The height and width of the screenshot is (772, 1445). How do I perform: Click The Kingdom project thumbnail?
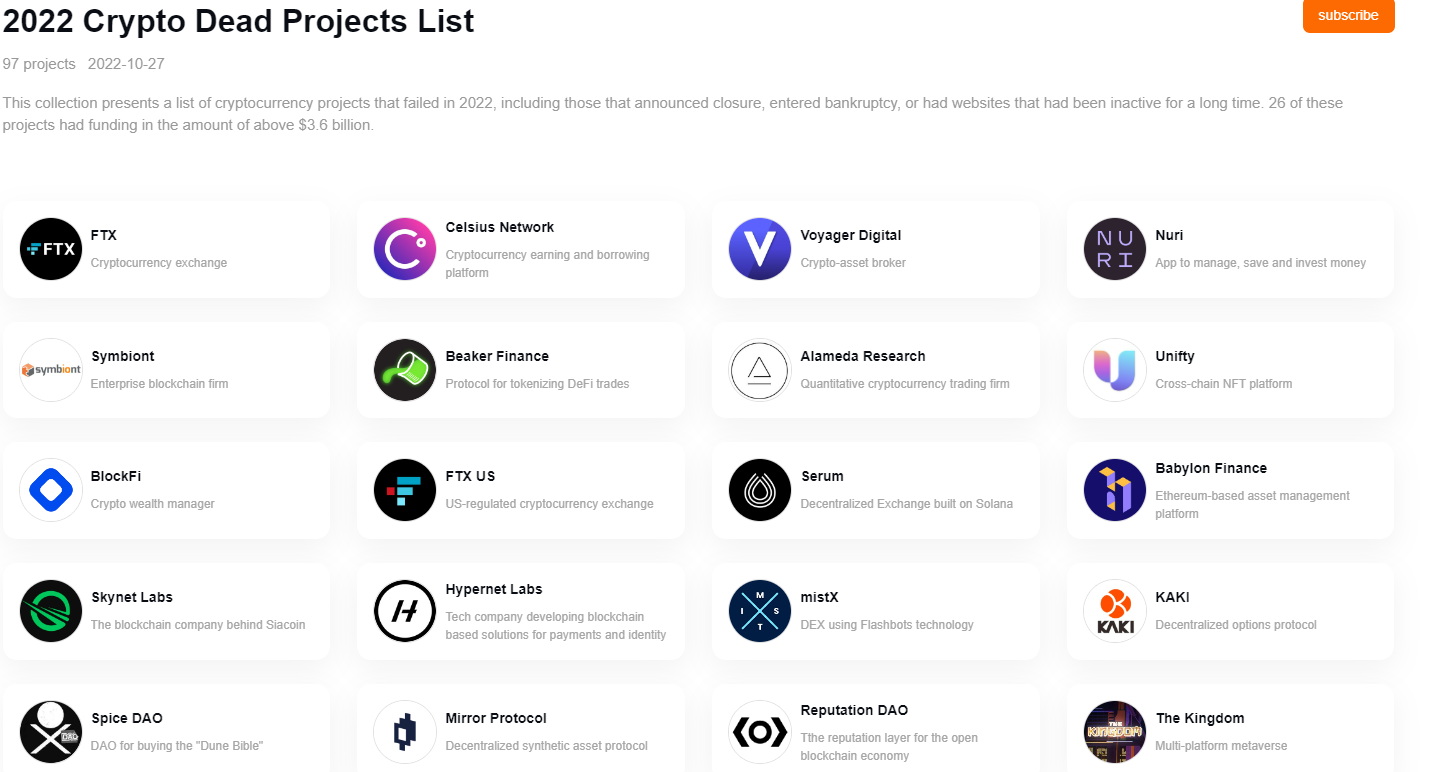(1115, 731)
